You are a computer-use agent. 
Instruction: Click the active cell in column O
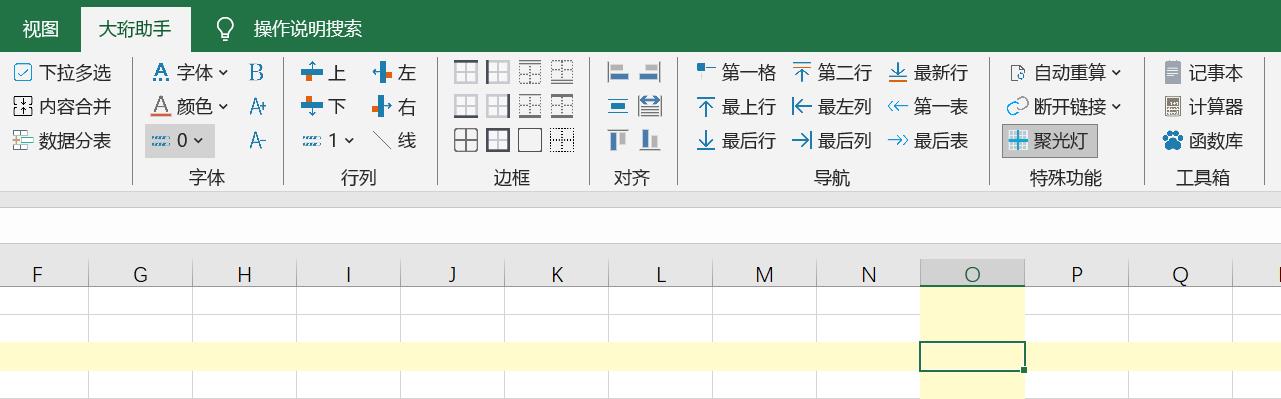[972, 356]
